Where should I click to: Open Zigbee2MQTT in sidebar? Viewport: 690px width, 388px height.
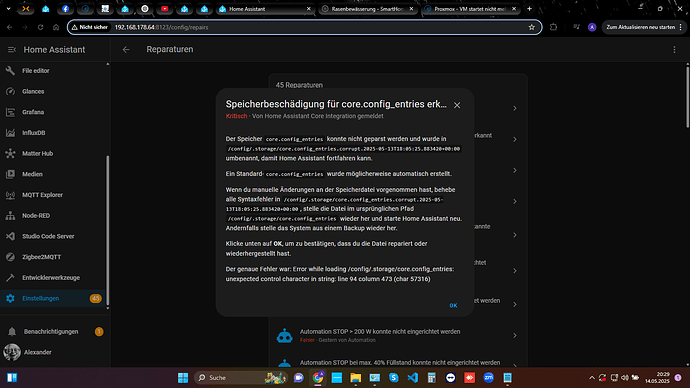click(53, 257)
